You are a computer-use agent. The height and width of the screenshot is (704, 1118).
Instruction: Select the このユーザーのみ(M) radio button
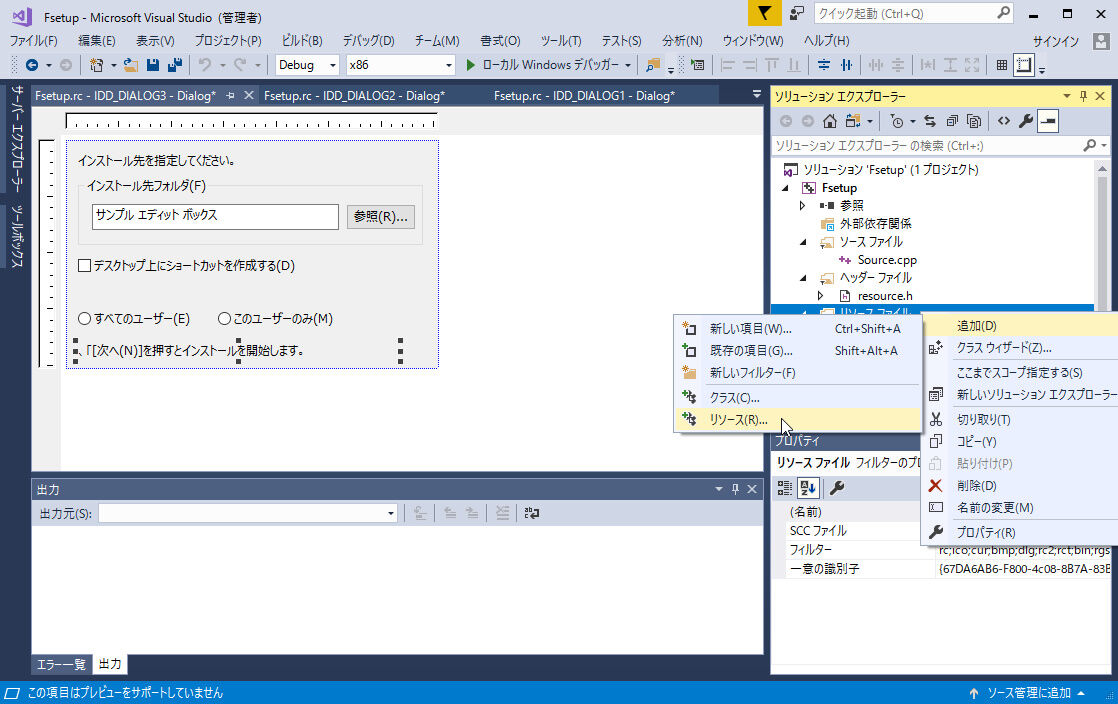pyautogui.click(x=225, y=319)
